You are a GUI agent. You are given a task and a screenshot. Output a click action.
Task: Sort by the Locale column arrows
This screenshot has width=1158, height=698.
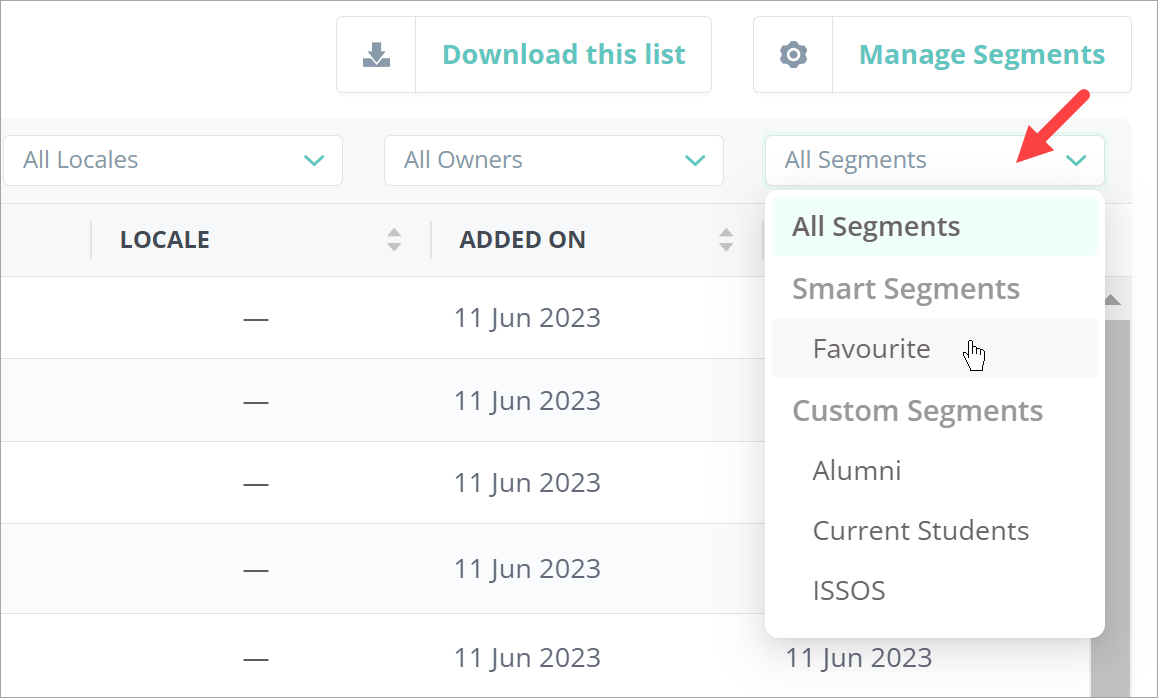click(x=394, y=240)
